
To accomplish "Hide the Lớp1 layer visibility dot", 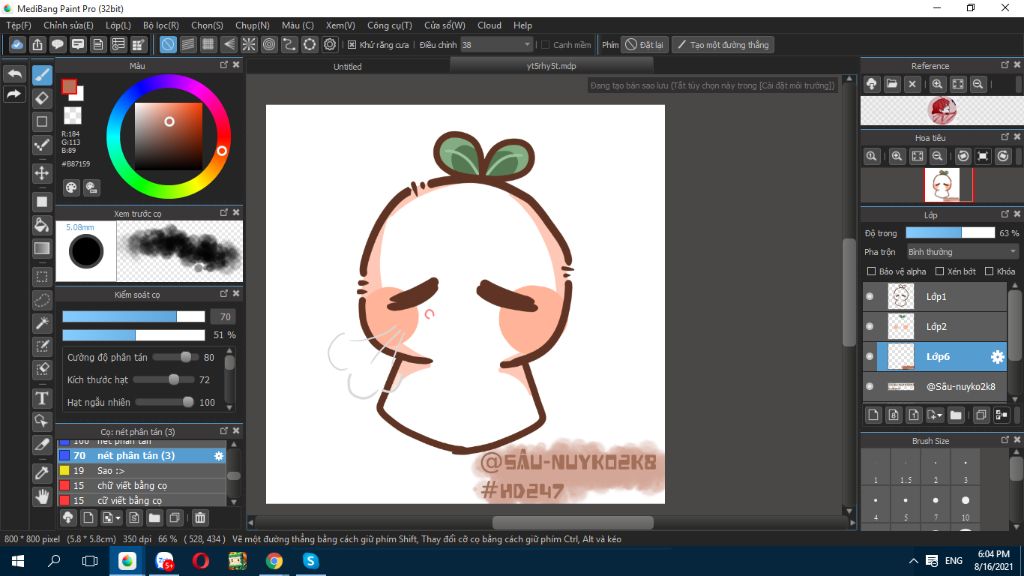I will point(869,296).
